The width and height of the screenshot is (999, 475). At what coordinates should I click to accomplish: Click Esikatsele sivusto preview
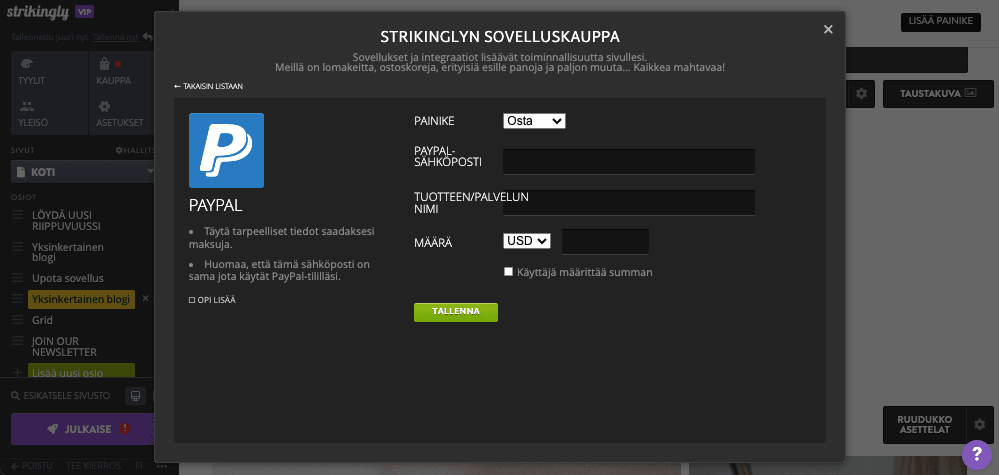point(61,395)
